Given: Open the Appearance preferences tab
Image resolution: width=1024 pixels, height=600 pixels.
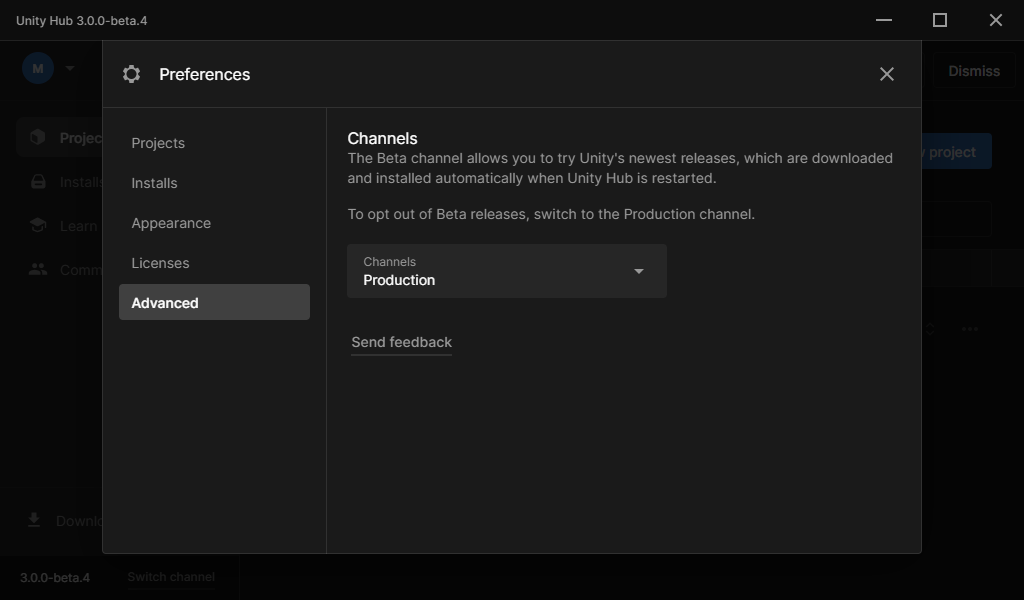Looking at the screenshot, I should click(214, 223).
